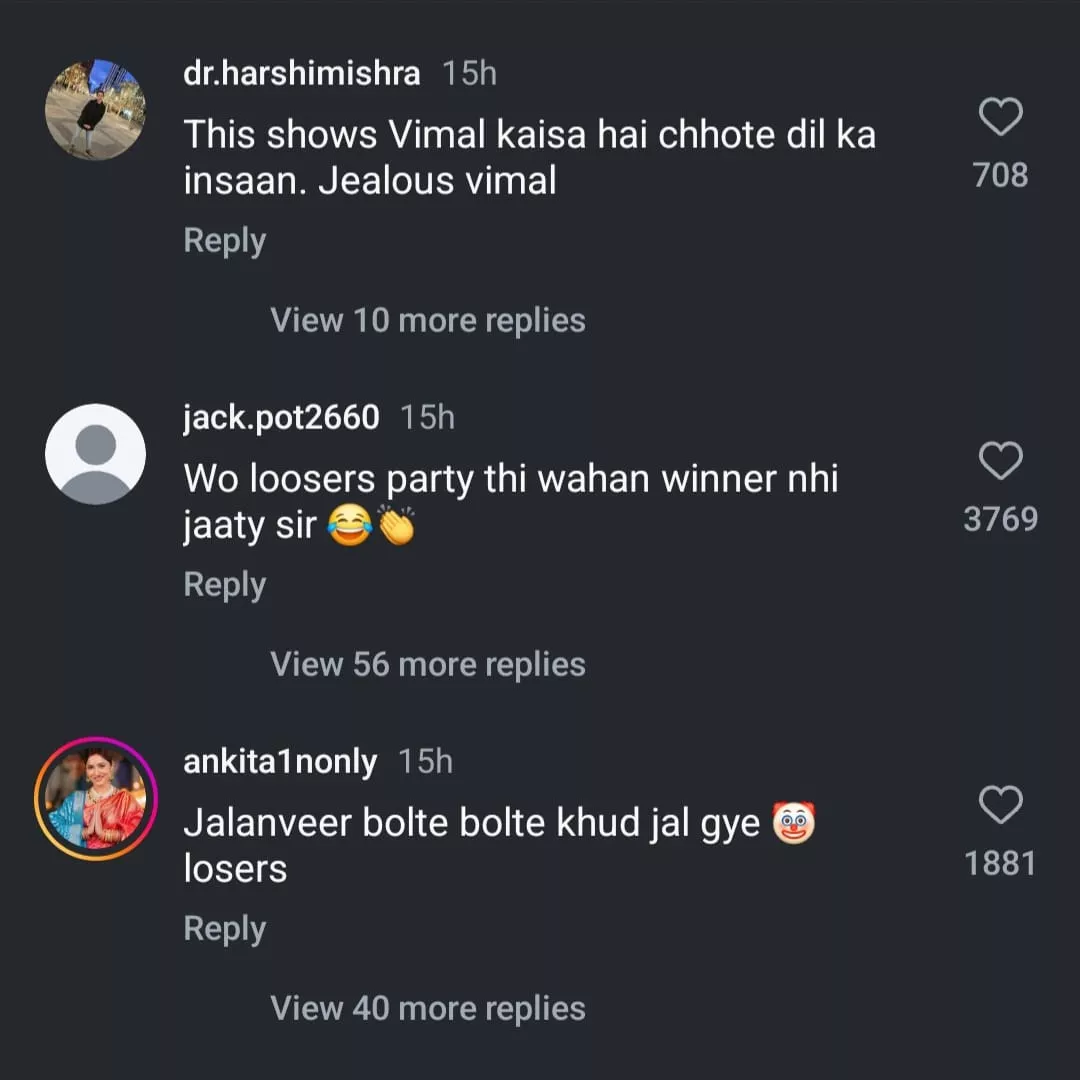
Task: Open username jack.pot2660
Action: click(x=281, y=417)
